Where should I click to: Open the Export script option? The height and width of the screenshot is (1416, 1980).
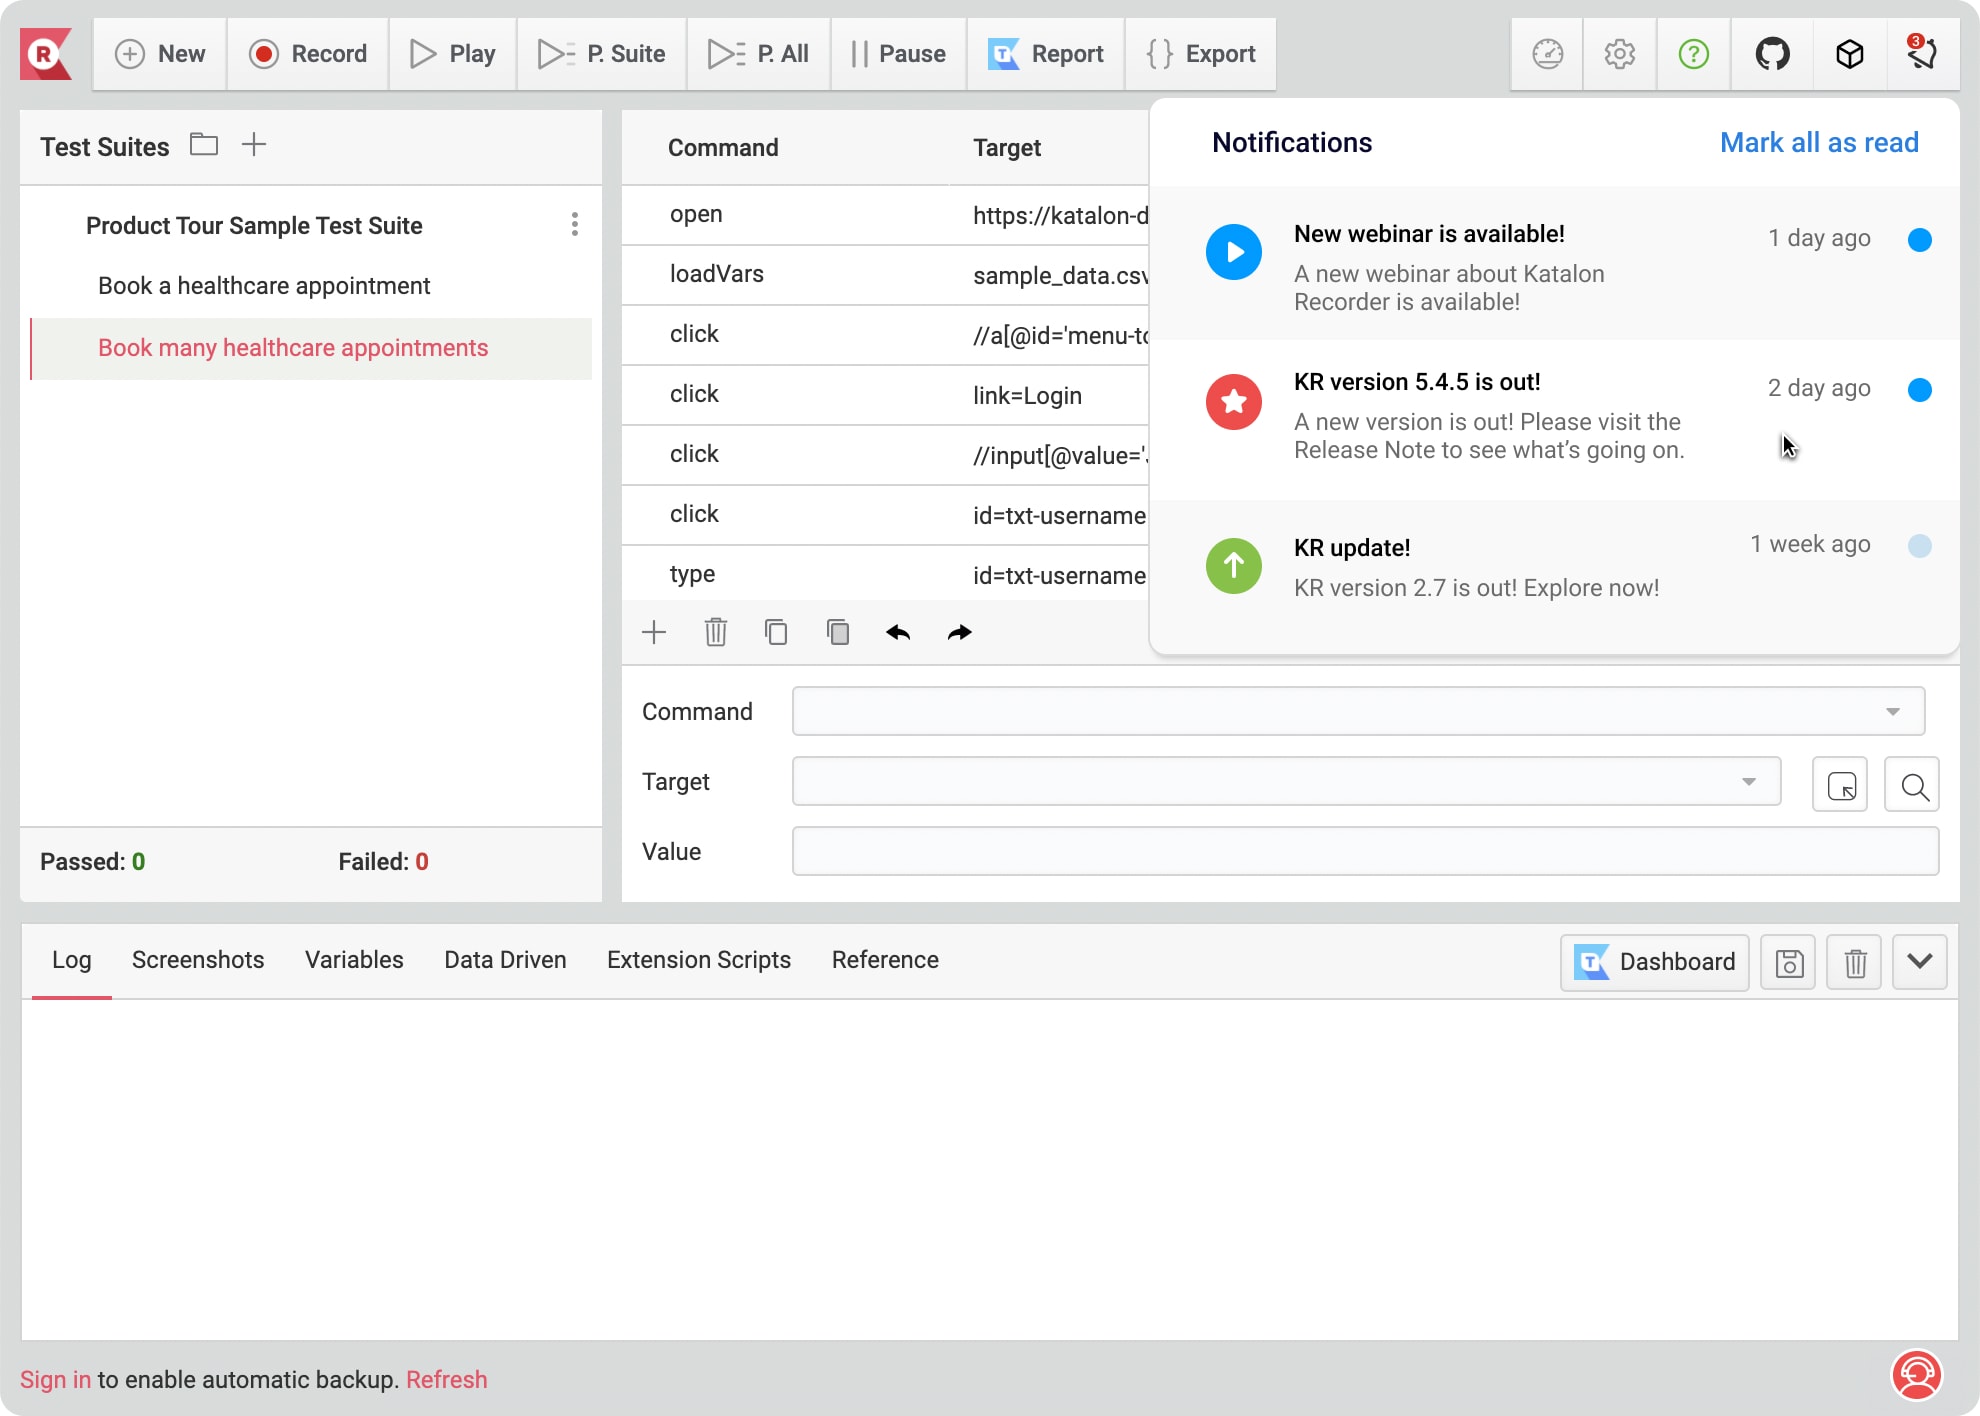point(1201,54)
